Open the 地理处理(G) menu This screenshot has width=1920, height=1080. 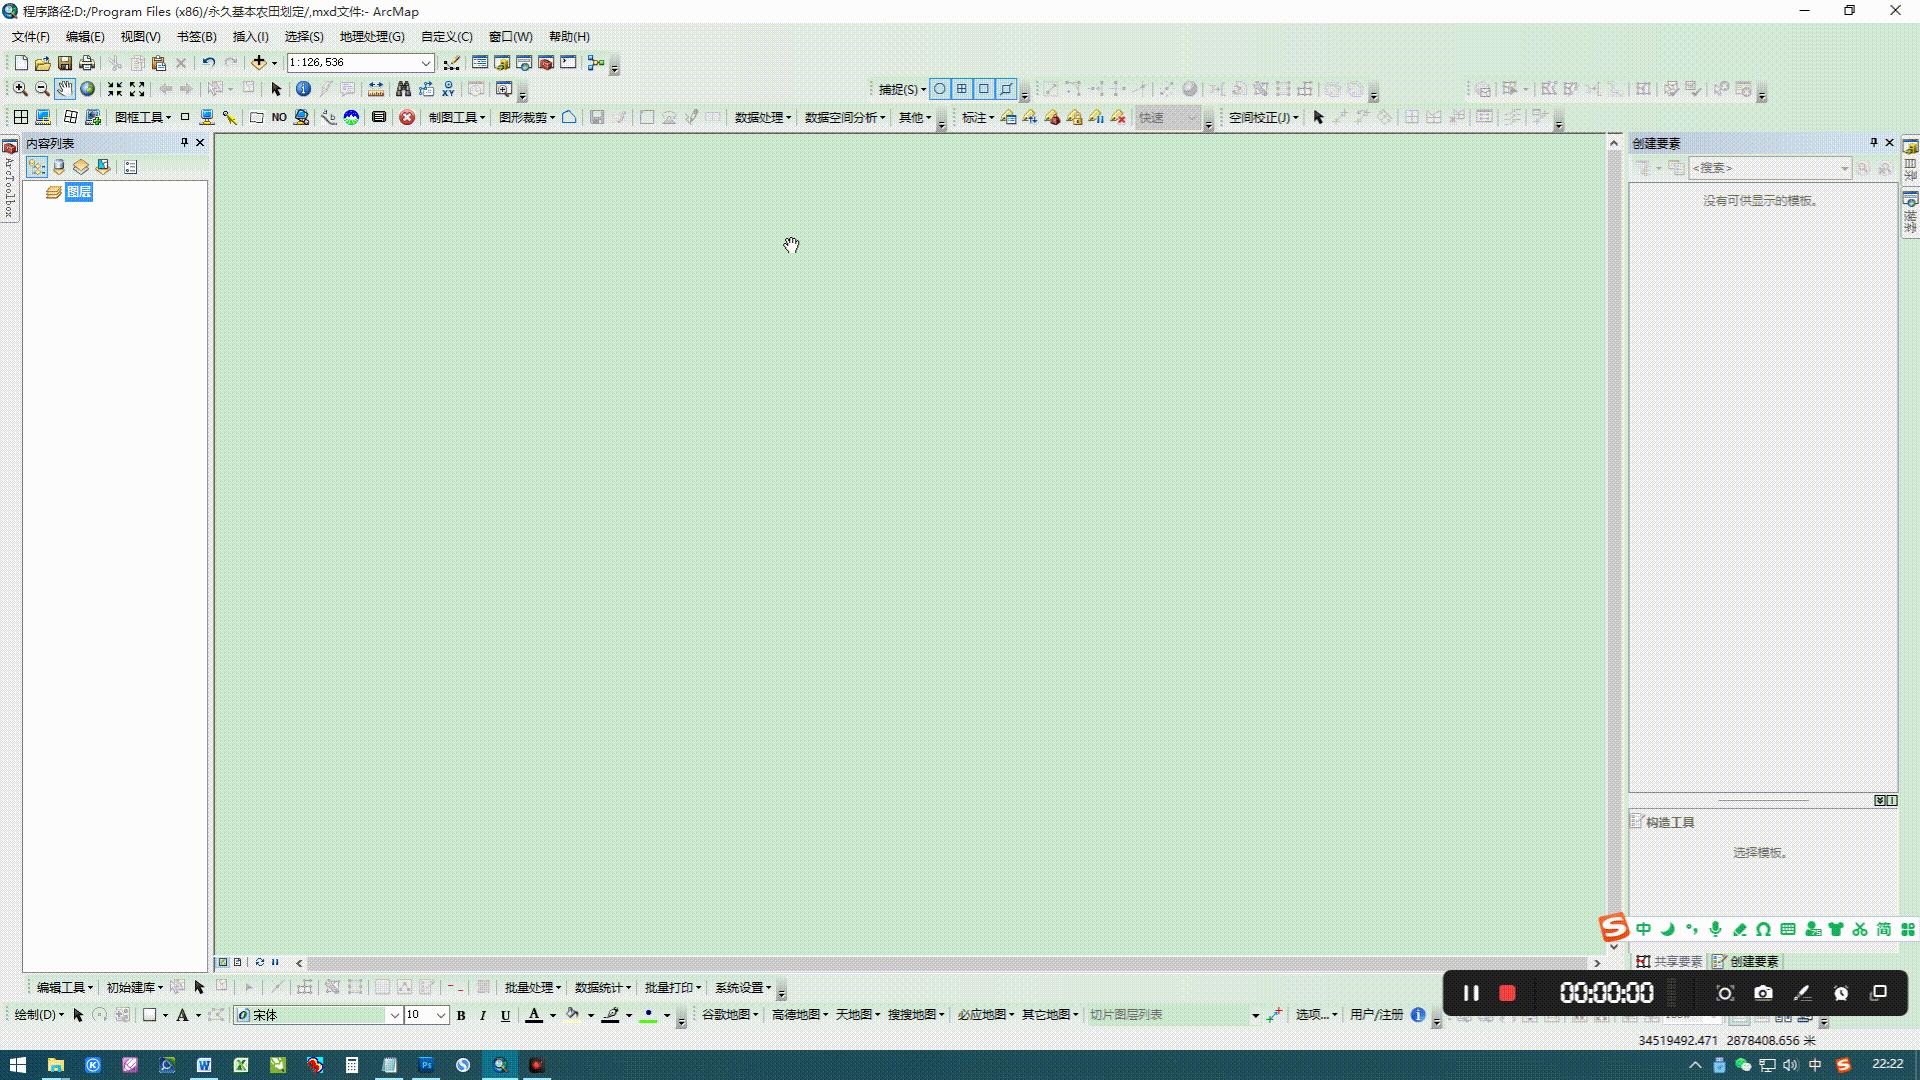click(371, 36)
